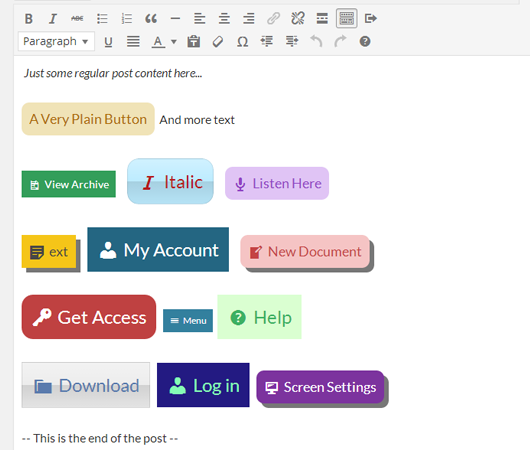
Task: Click the Paste as text clipboard icon
Action: 194,42
